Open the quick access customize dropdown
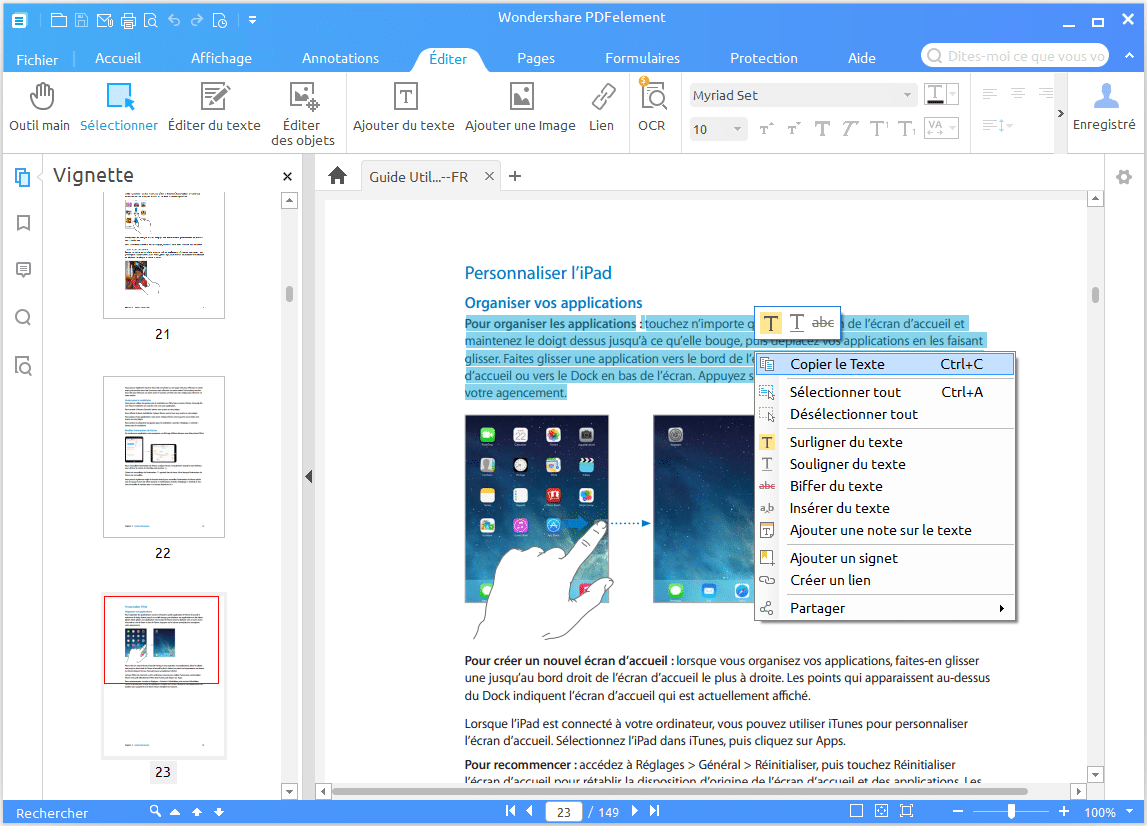 pos(252,20)
